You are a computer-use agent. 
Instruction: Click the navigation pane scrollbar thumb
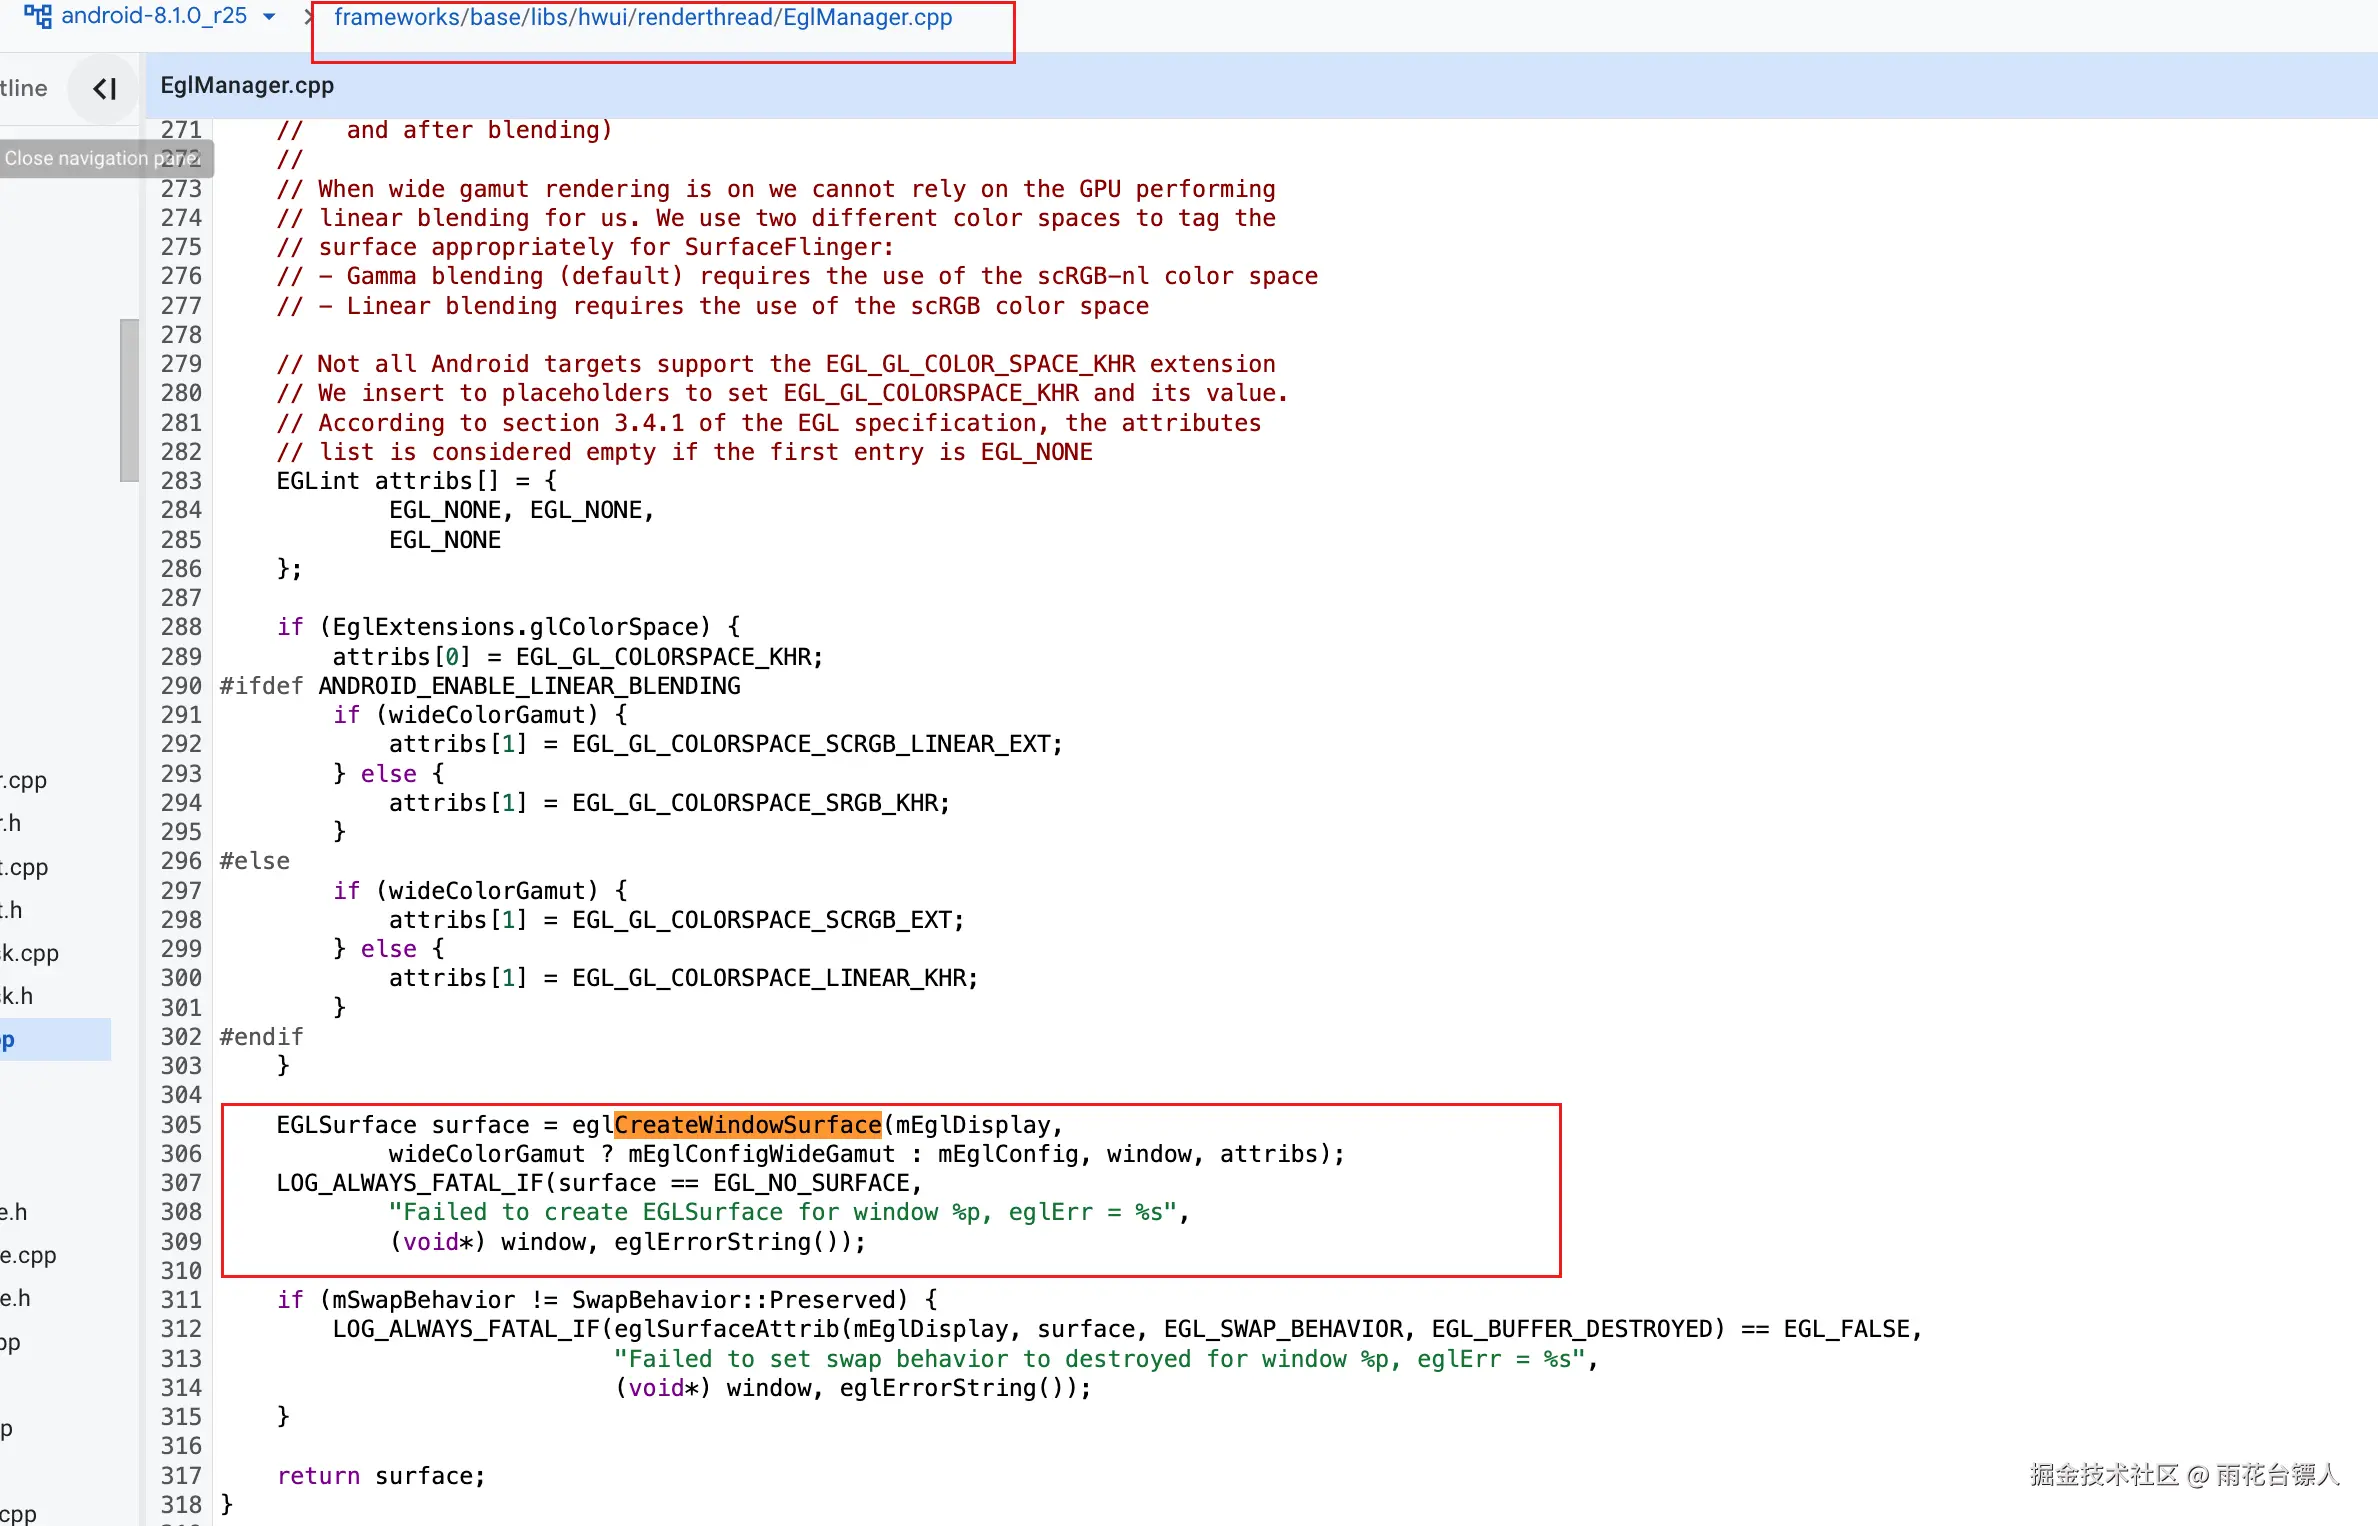pos(129,400)
